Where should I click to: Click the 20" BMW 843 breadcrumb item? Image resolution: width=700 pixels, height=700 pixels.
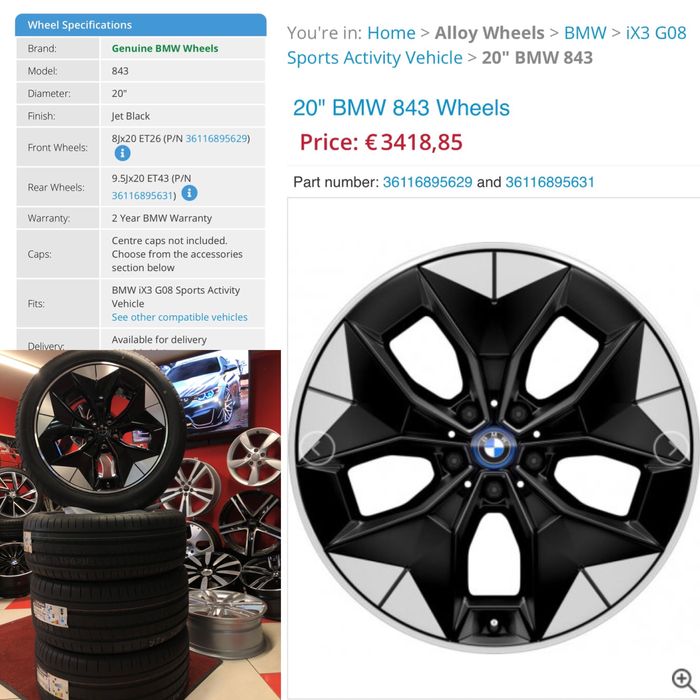click(x=537, y=58)
